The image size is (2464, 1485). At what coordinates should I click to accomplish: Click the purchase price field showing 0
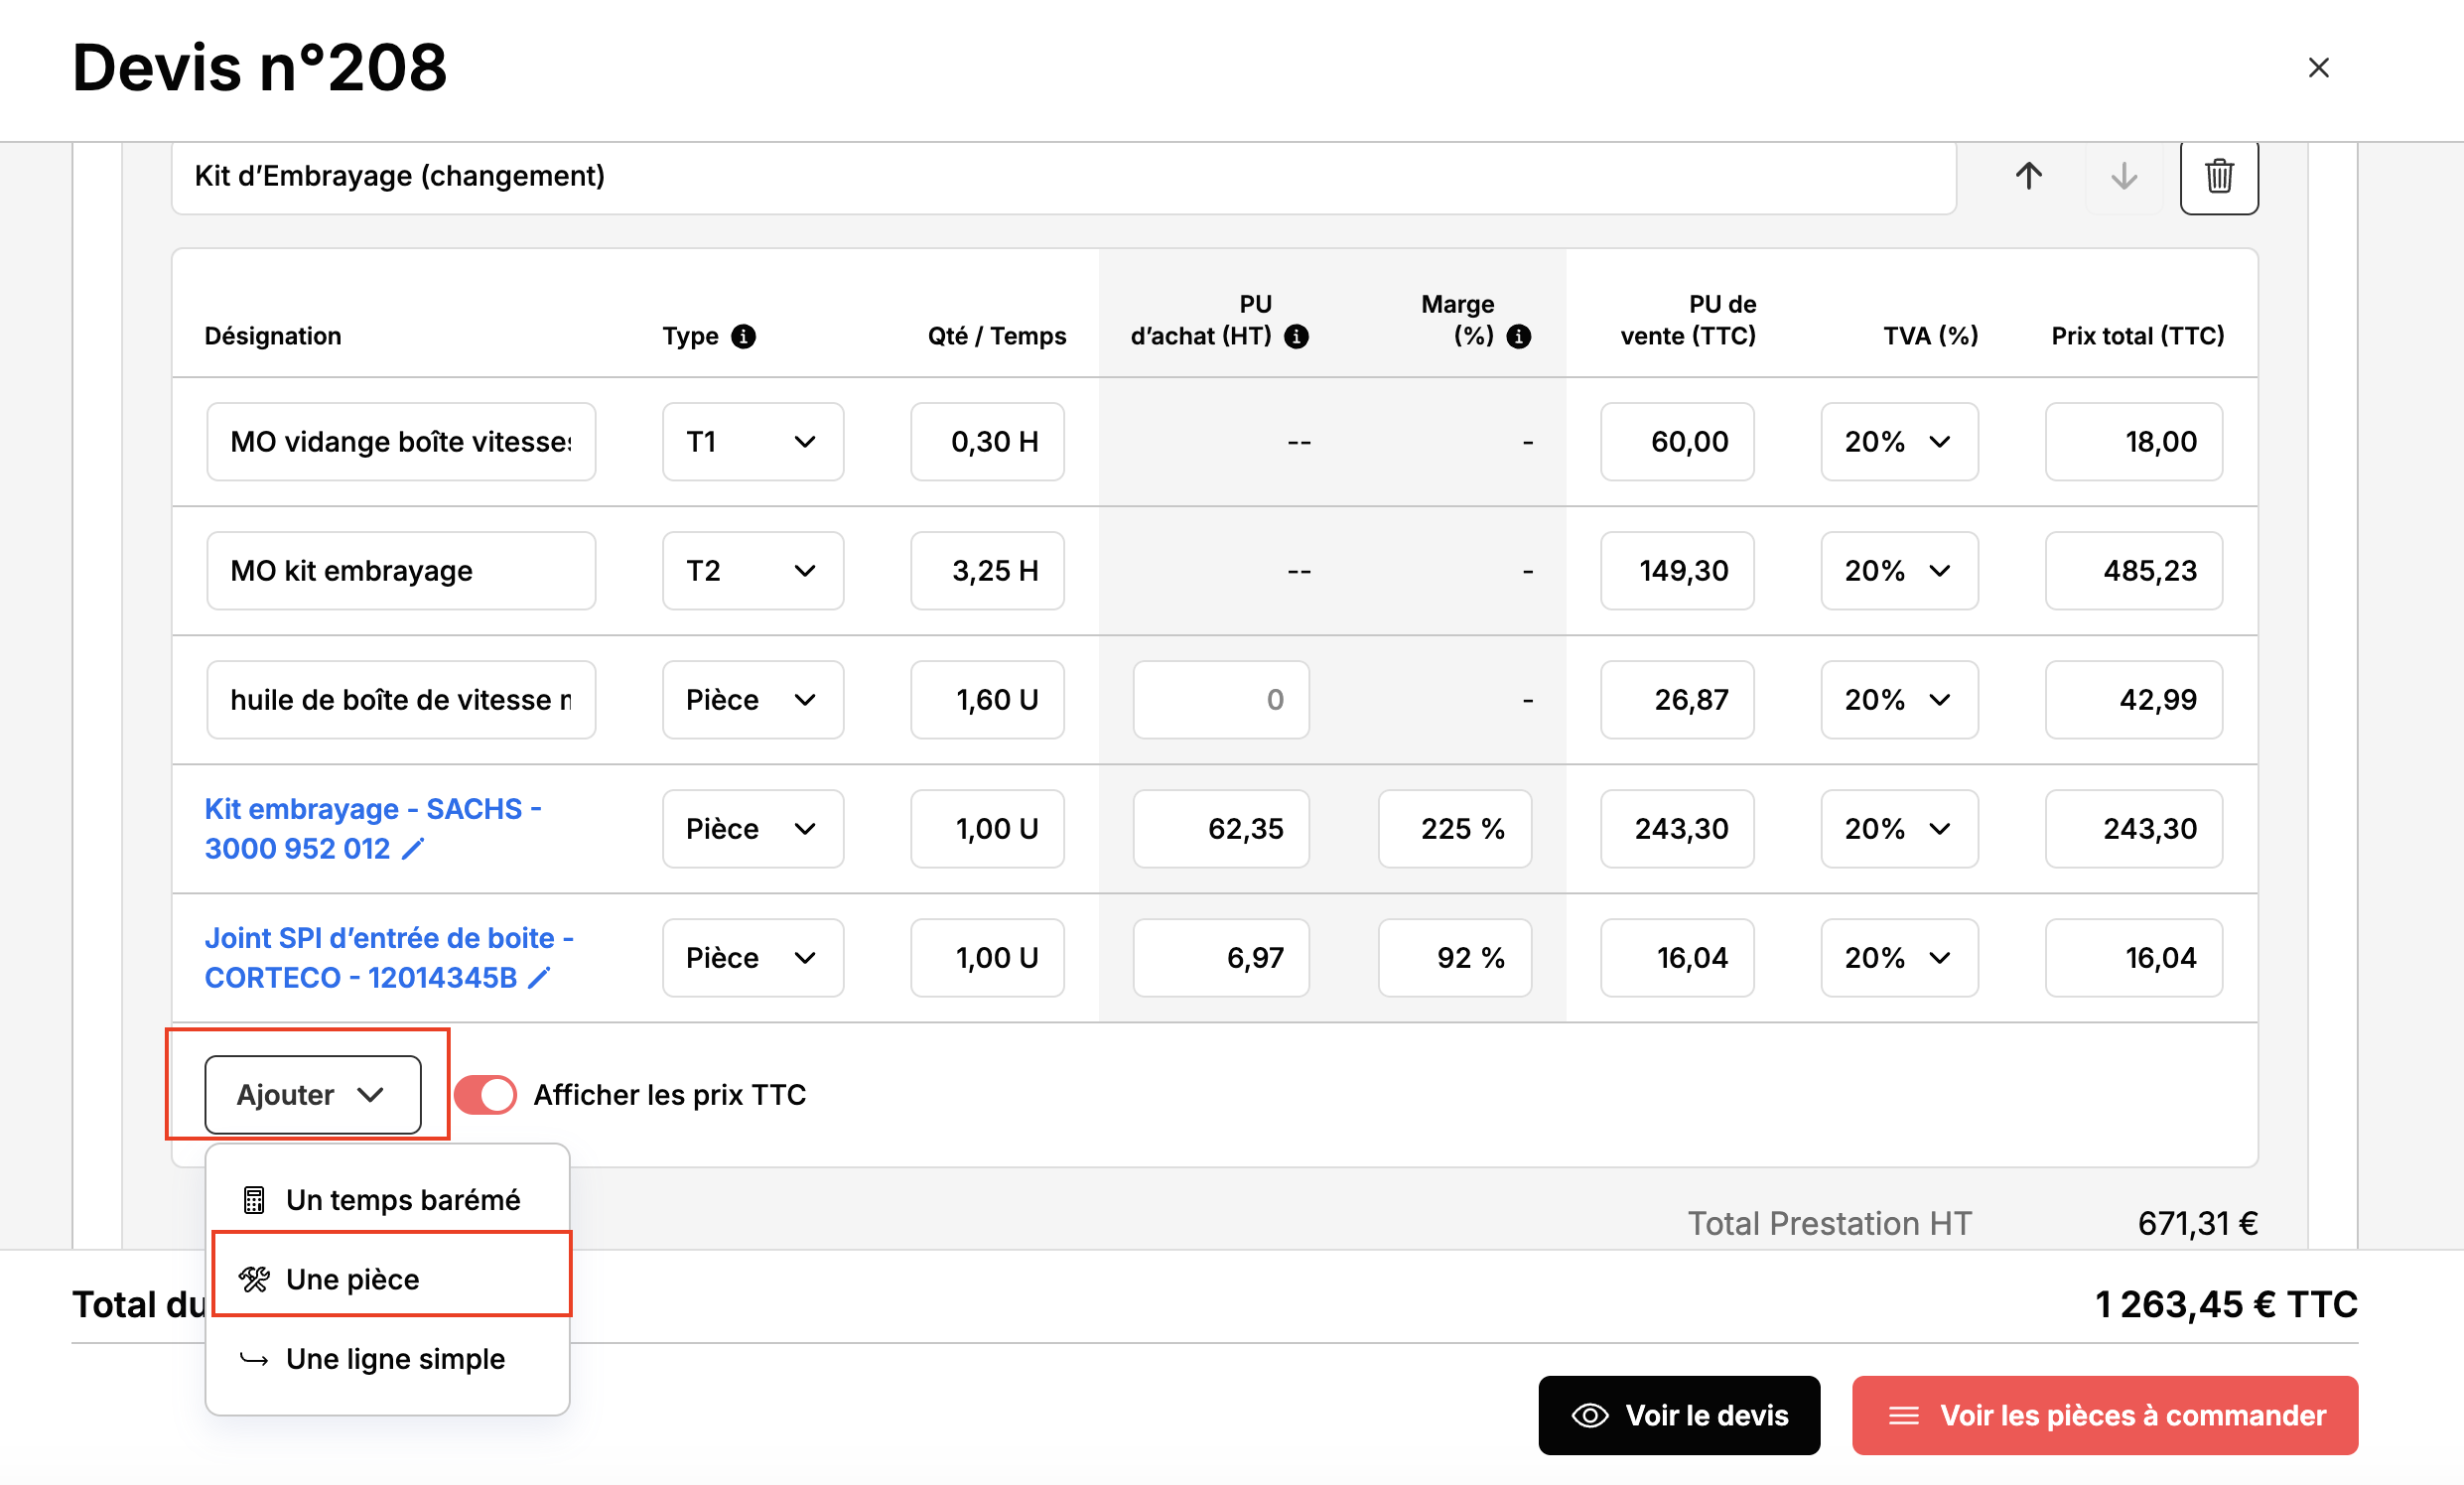[1221, 700]
